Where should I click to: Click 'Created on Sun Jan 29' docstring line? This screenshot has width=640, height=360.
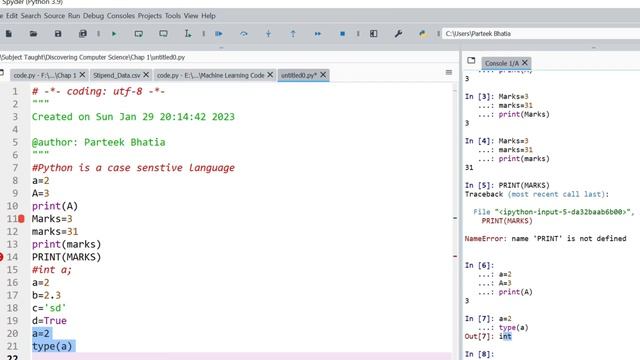point(133,117)
